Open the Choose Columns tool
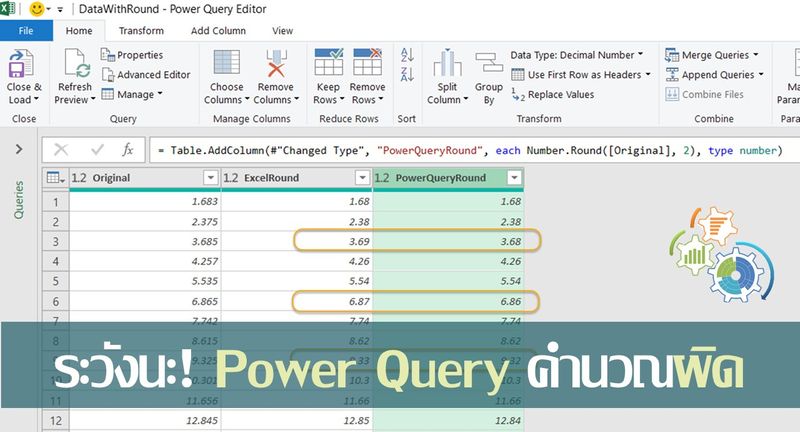Viewport: 800px width, 432px height. pyautogui.click(x=227, y=66)
